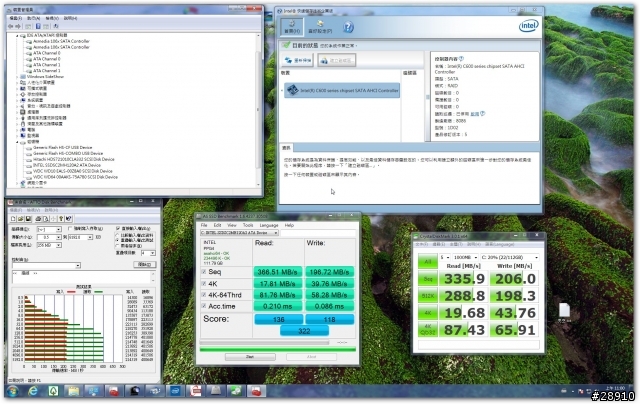Toggle the Acc.time checkbox in AS SSD
Screen dimensions: 640x404
pos(204,306)
